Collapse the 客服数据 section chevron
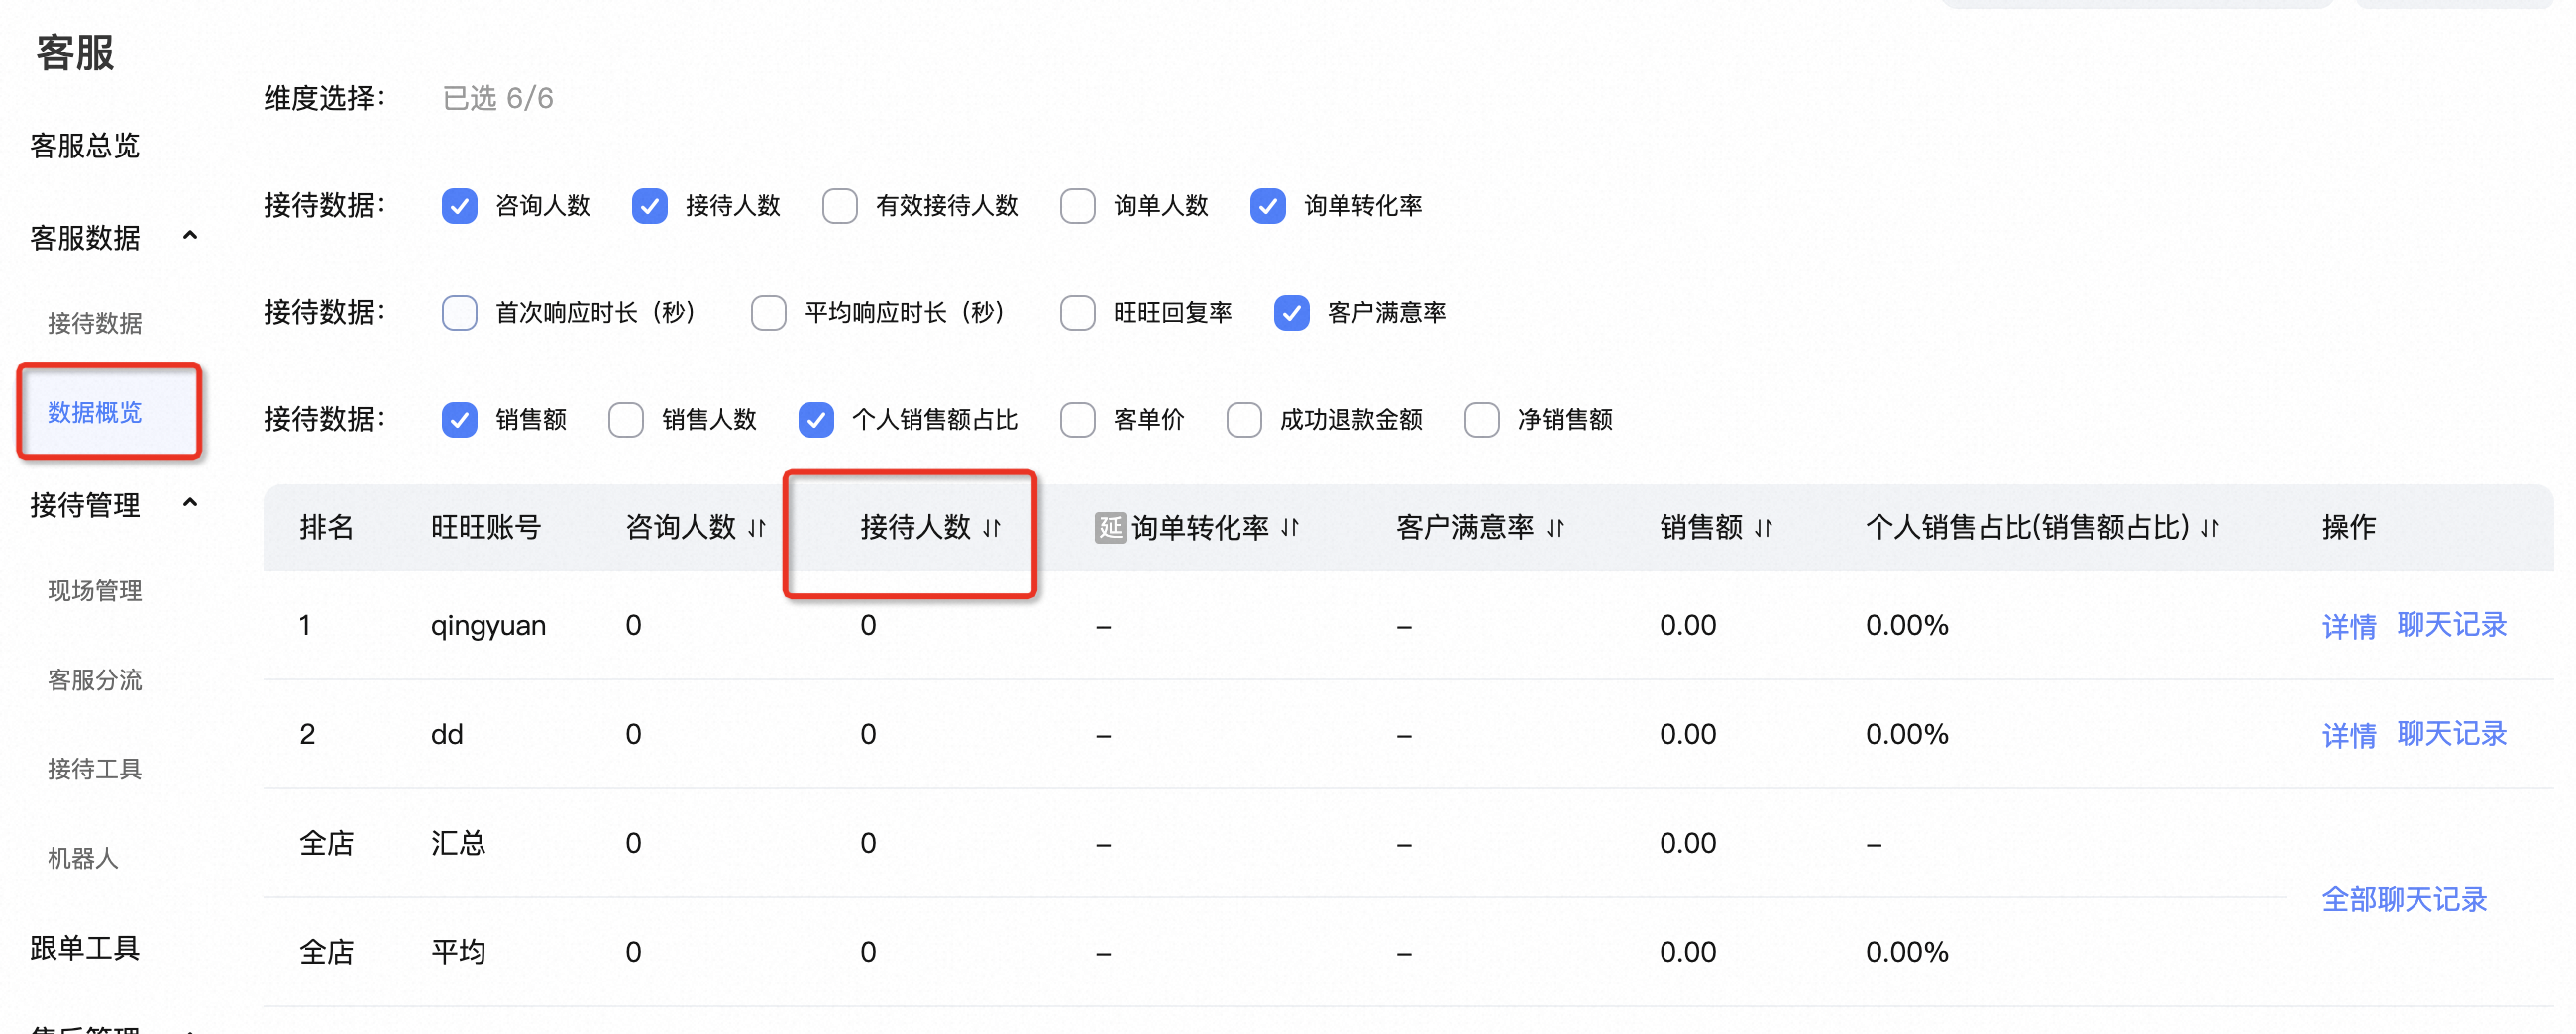This screenshot has height=1034, width=2576. (190, 236)
